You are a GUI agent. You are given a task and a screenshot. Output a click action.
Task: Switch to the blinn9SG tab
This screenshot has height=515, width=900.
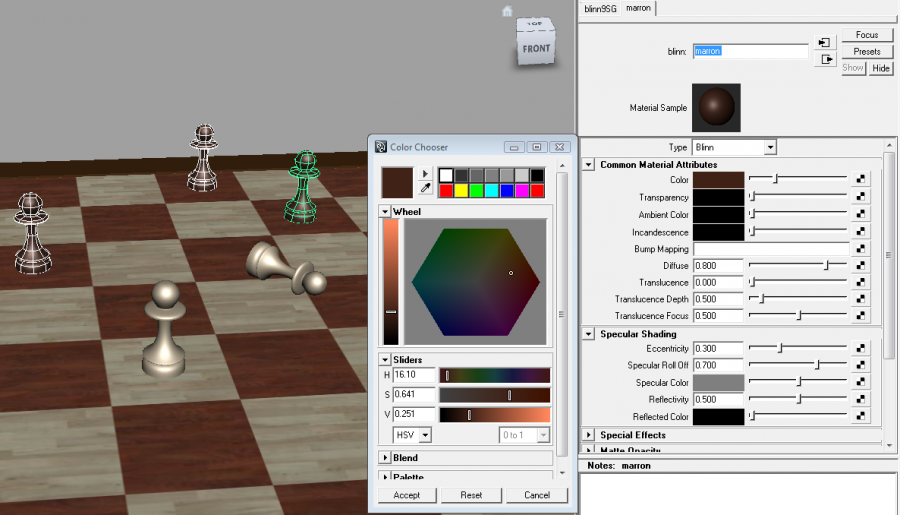coord(597,8)
